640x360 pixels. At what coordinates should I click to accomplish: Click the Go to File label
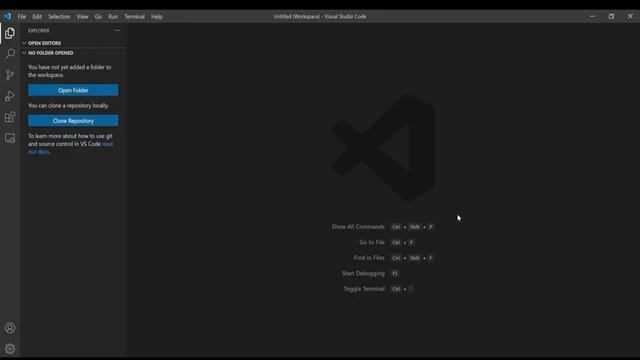coord(372,242)
